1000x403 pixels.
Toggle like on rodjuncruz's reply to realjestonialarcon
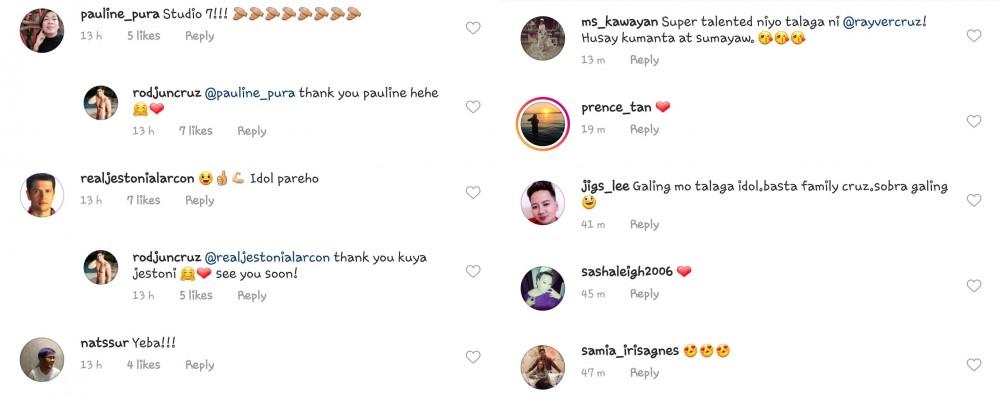(x=473, y=271)
